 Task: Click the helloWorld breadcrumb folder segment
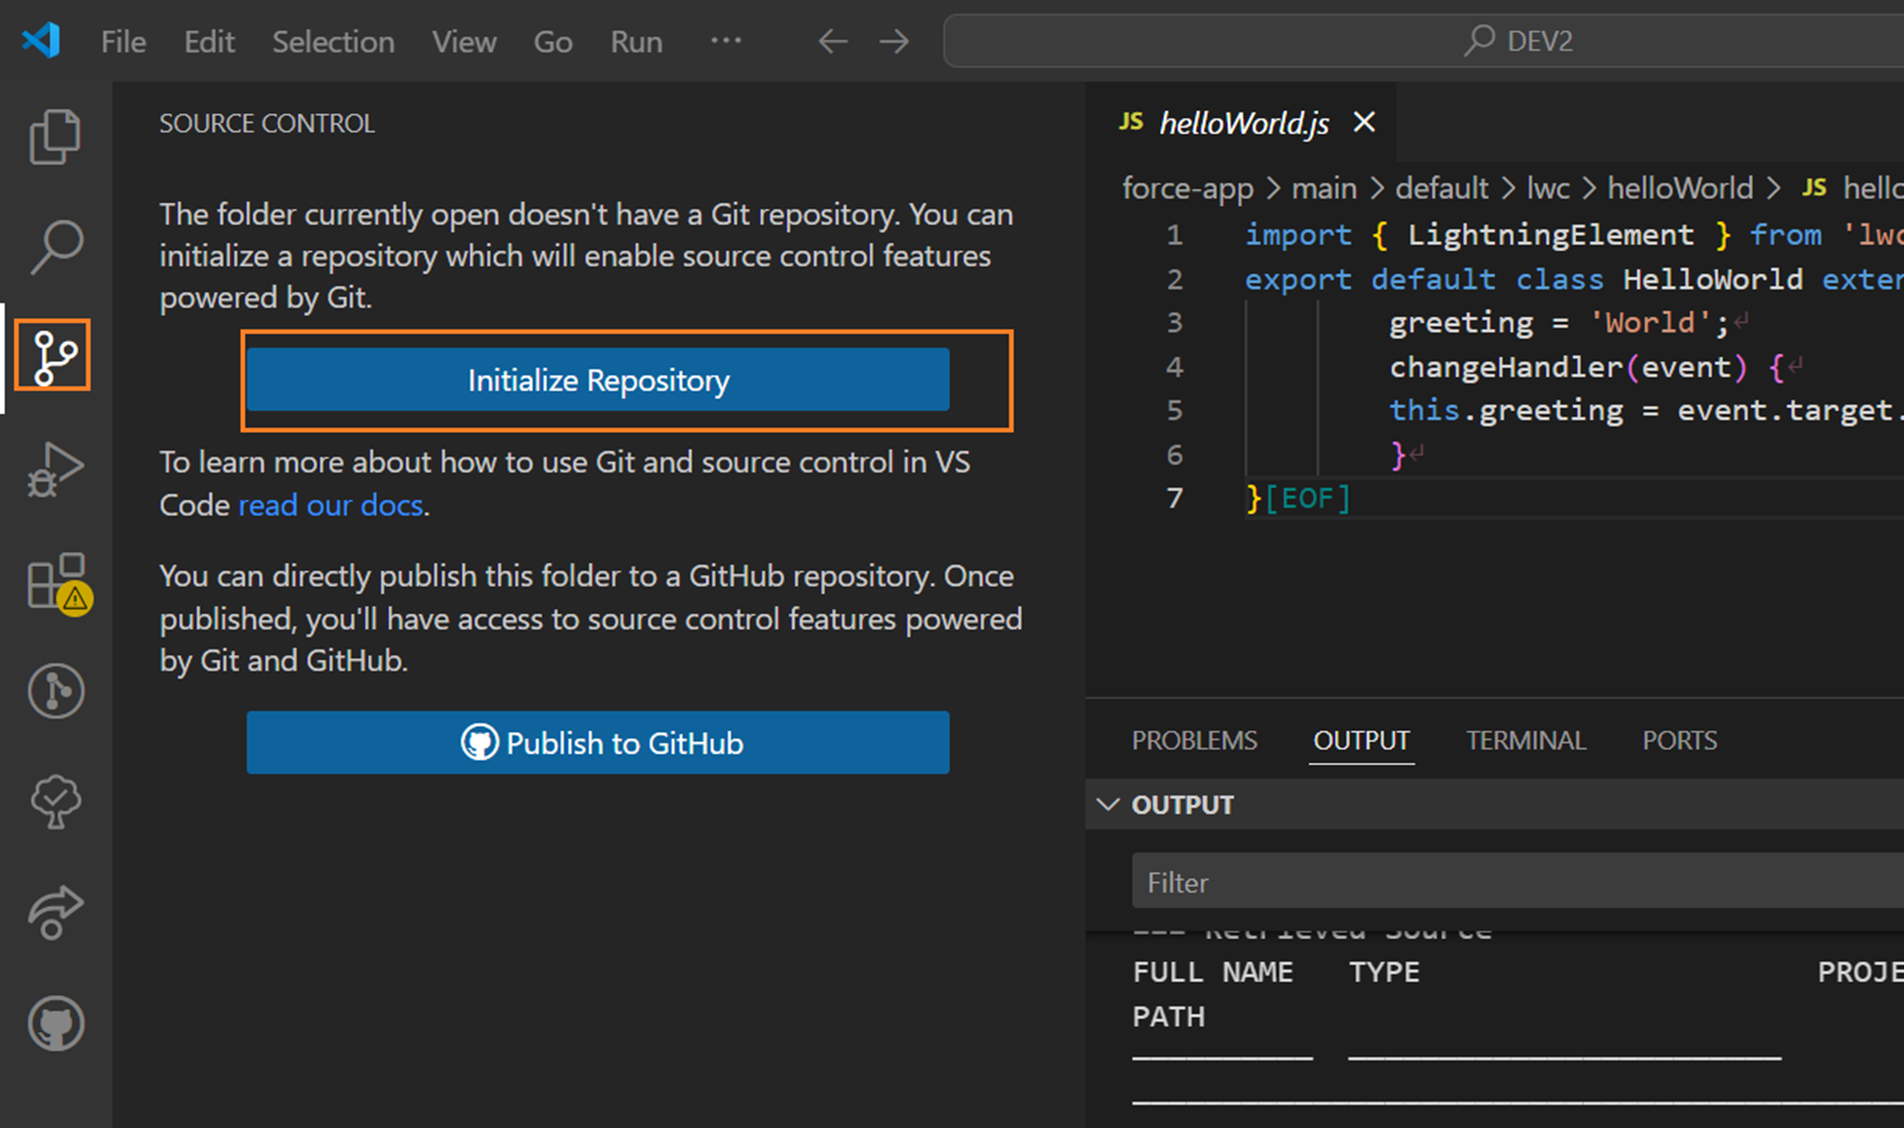1680,188
